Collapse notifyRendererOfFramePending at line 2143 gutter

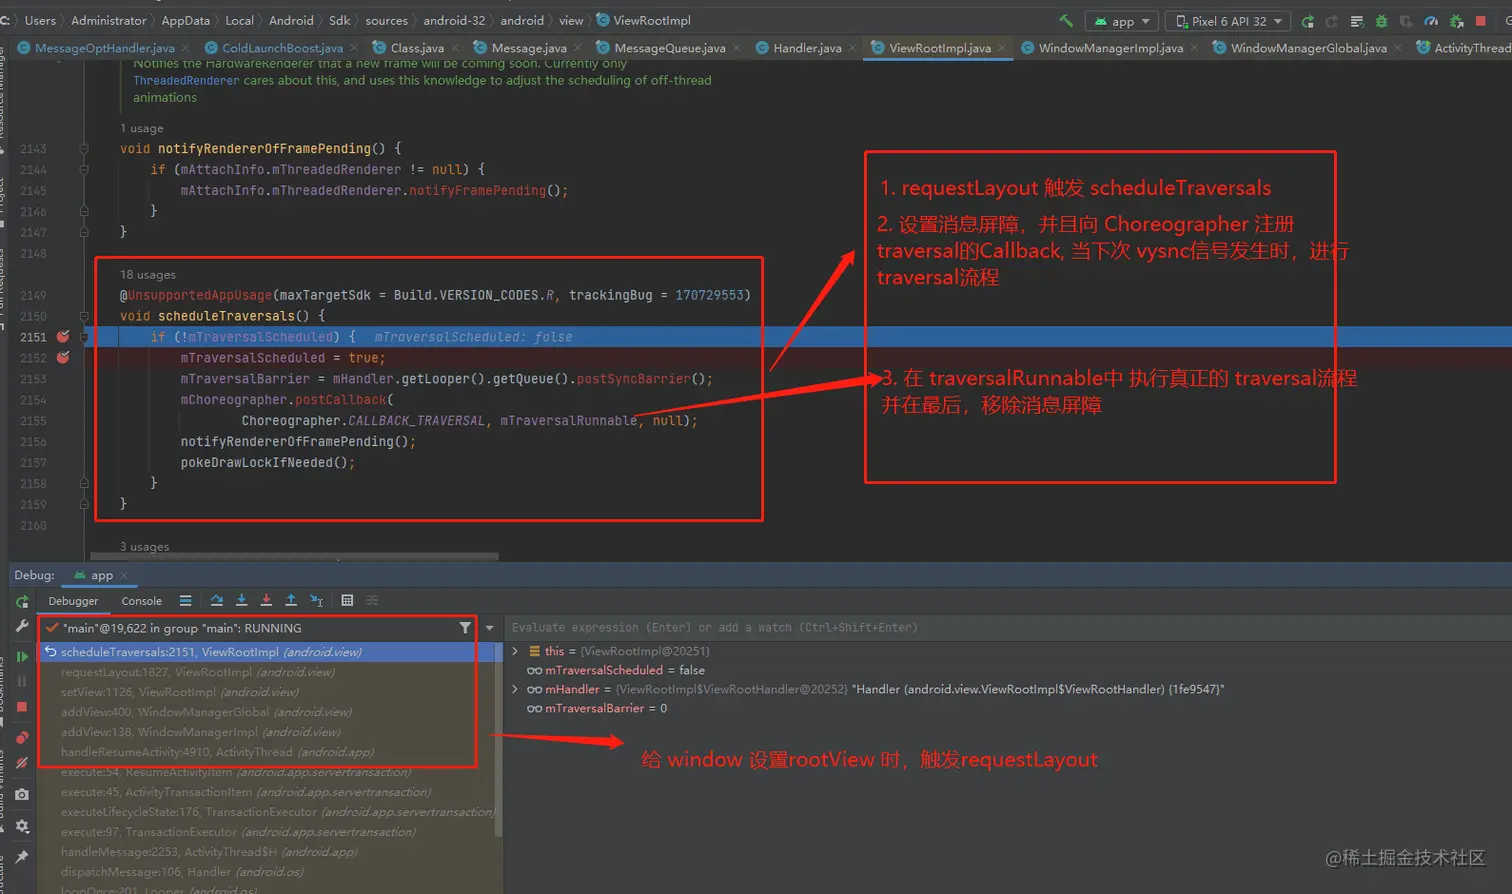coord(84,149)
